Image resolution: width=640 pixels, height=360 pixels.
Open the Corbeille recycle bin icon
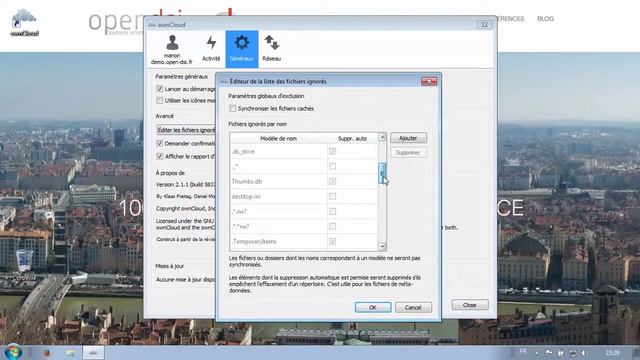click(24, 266)
